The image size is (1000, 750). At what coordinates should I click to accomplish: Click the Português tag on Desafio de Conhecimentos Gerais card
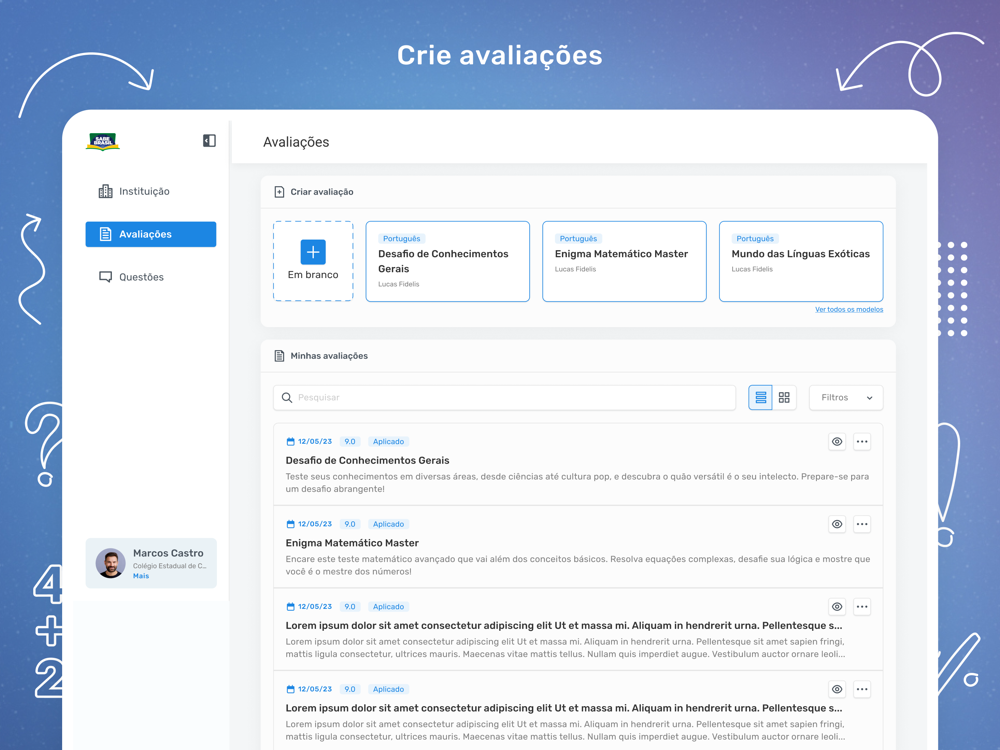click(402, 239)
